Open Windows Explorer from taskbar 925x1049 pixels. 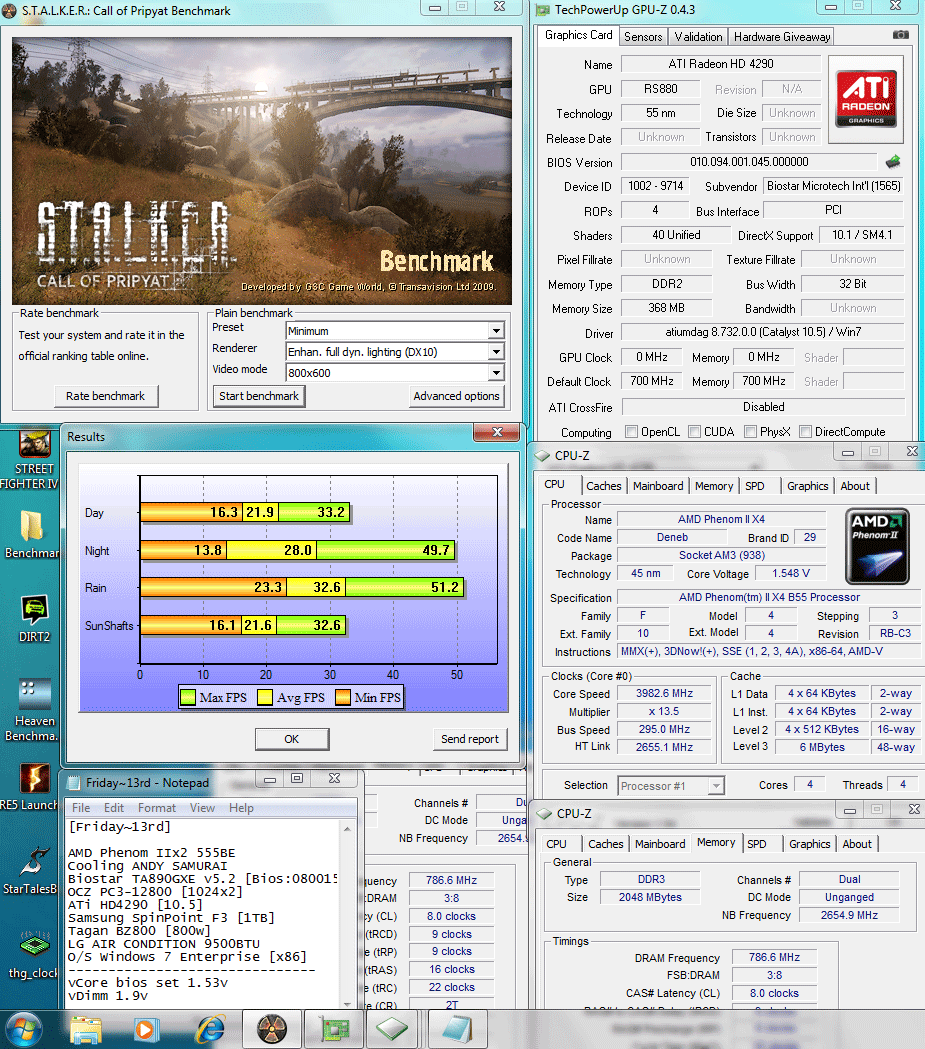click(86, 1030)
